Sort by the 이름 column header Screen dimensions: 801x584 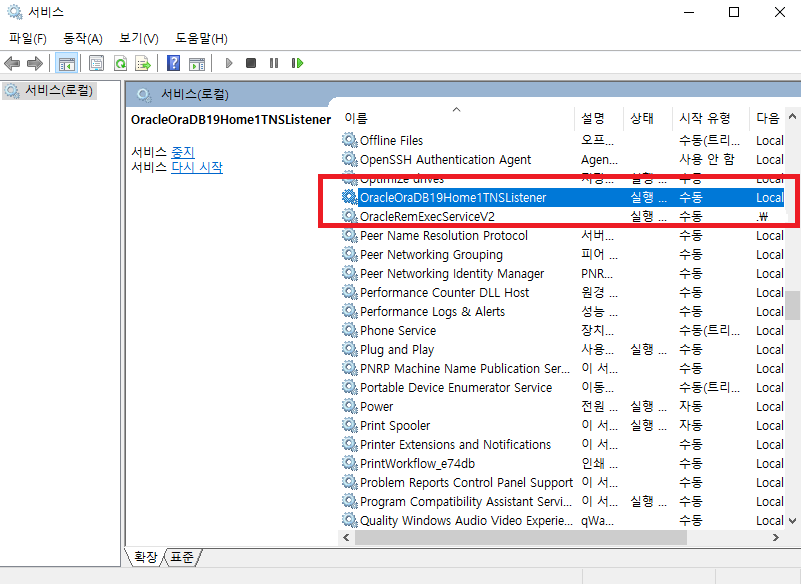tap(457, 118)
